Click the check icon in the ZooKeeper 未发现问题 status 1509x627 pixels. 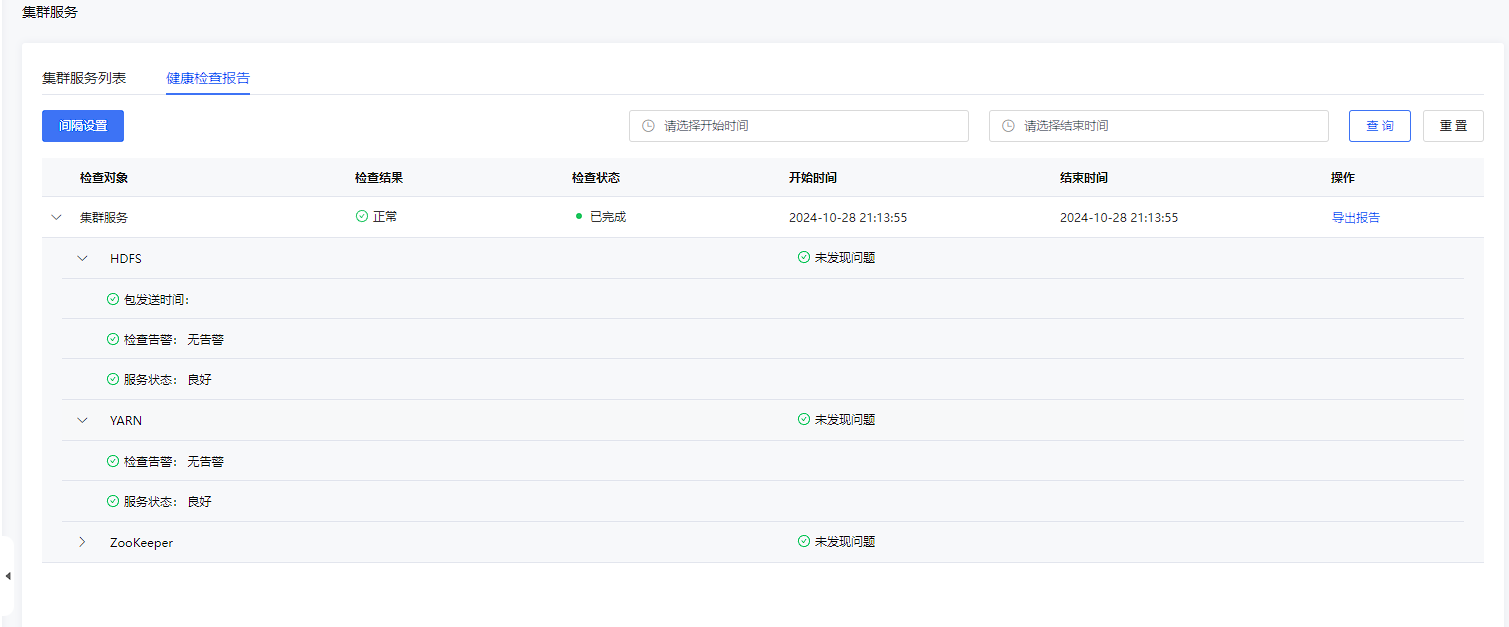[x=804, y=541]
